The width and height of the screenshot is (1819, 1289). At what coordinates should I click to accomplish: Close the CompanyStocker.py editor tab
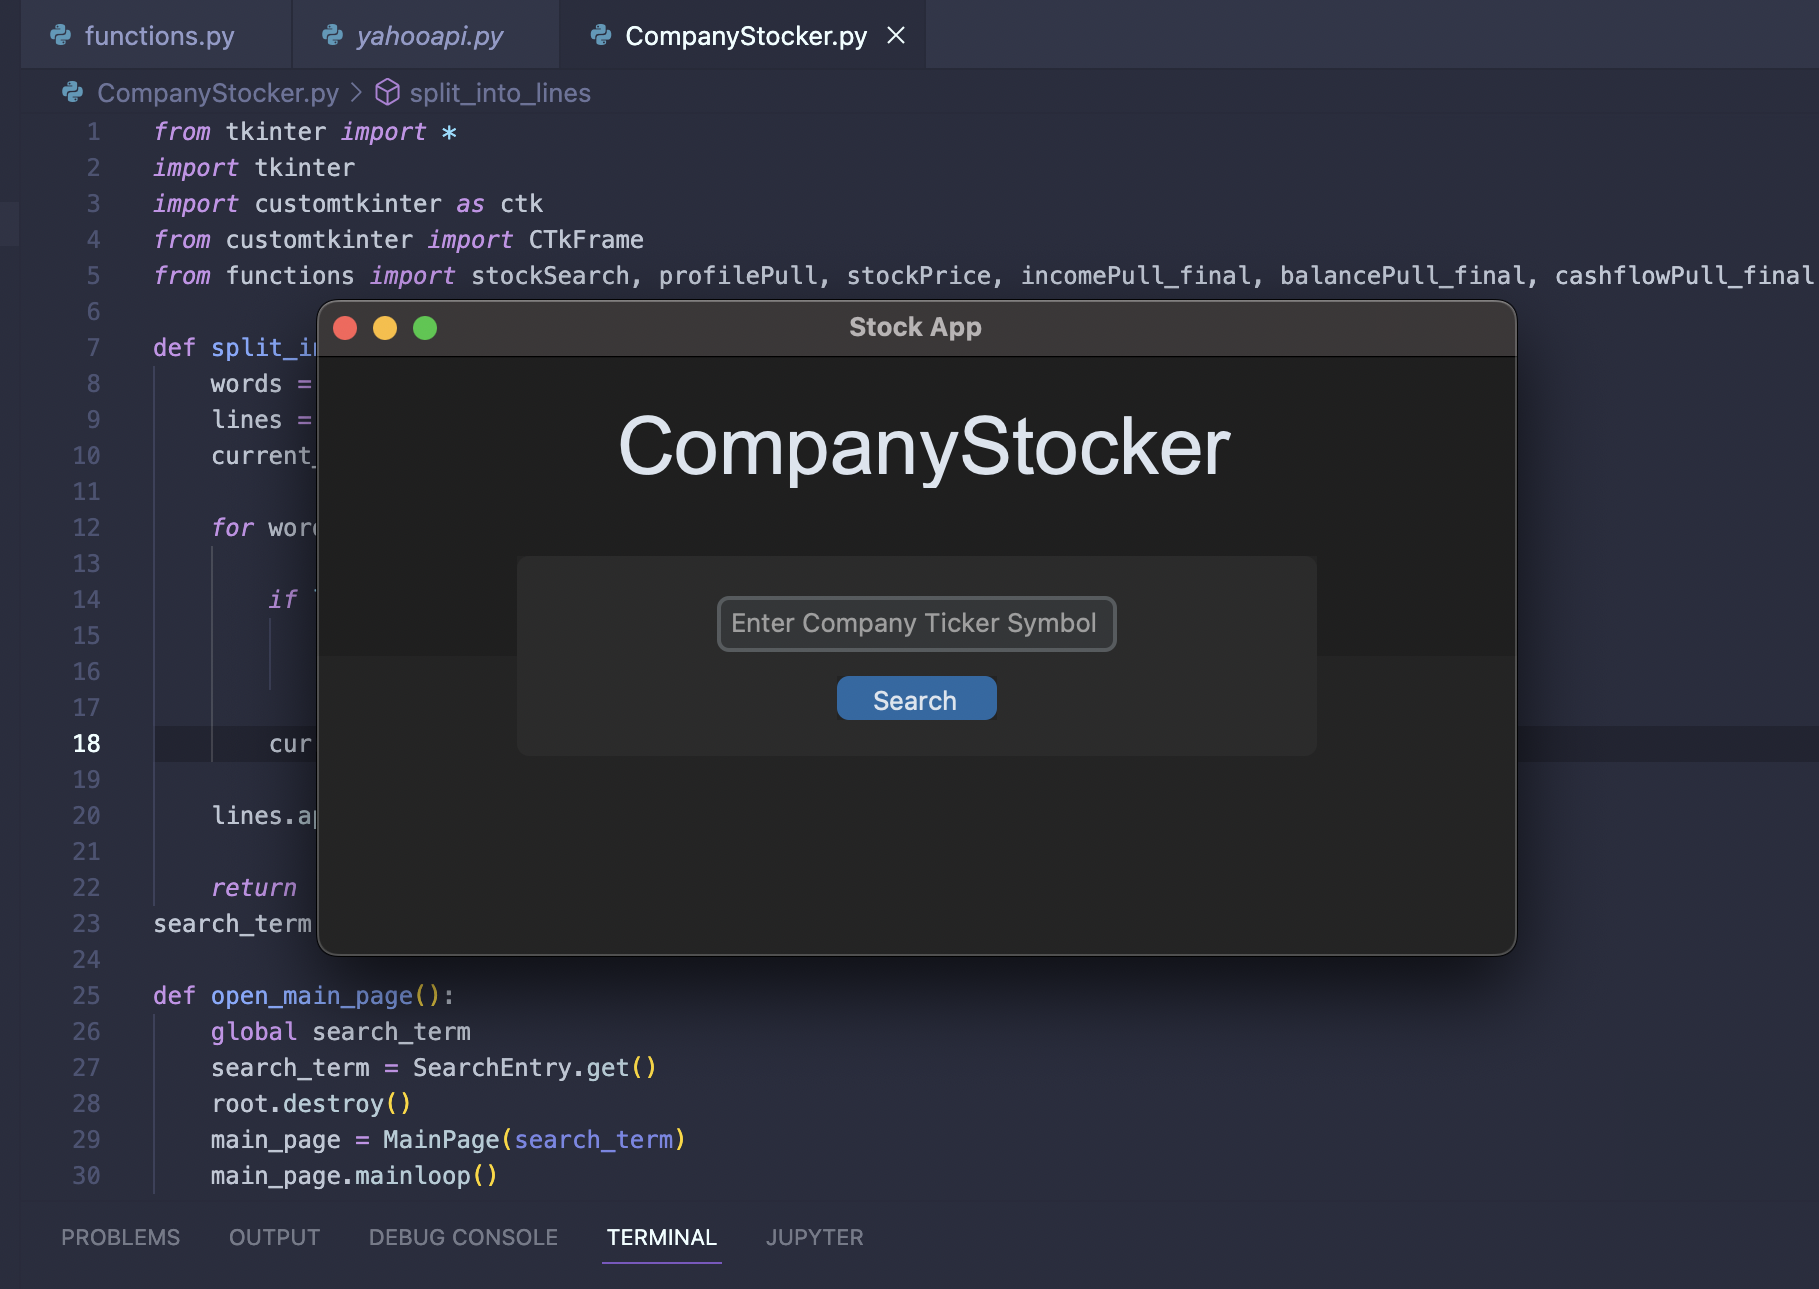[895, 35]
